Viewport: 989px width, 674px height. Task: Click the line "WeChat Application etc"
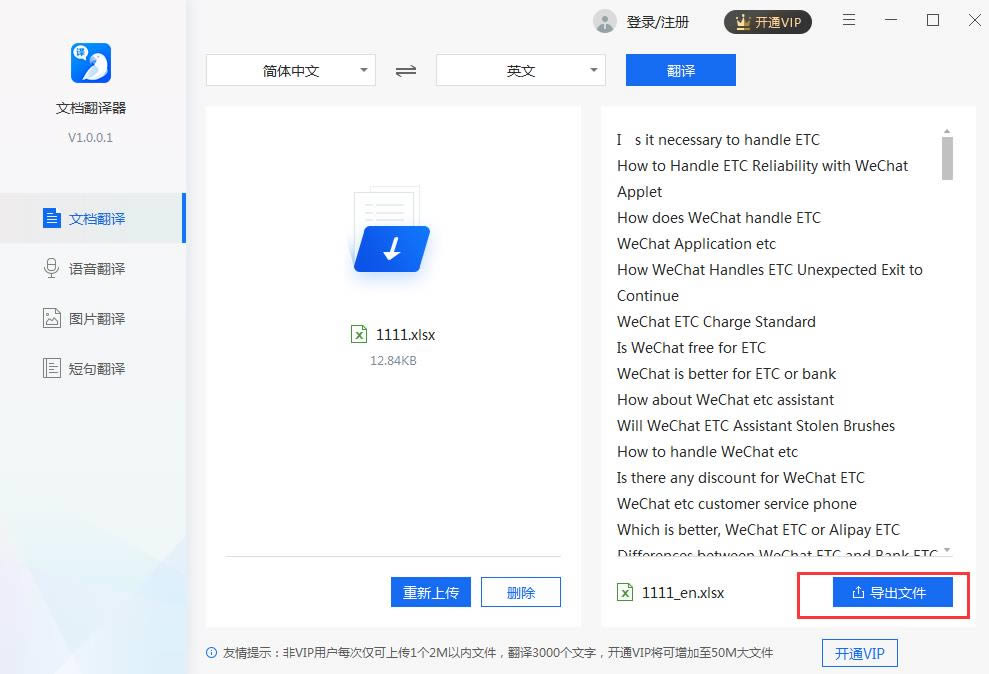[x=696, y=243]
